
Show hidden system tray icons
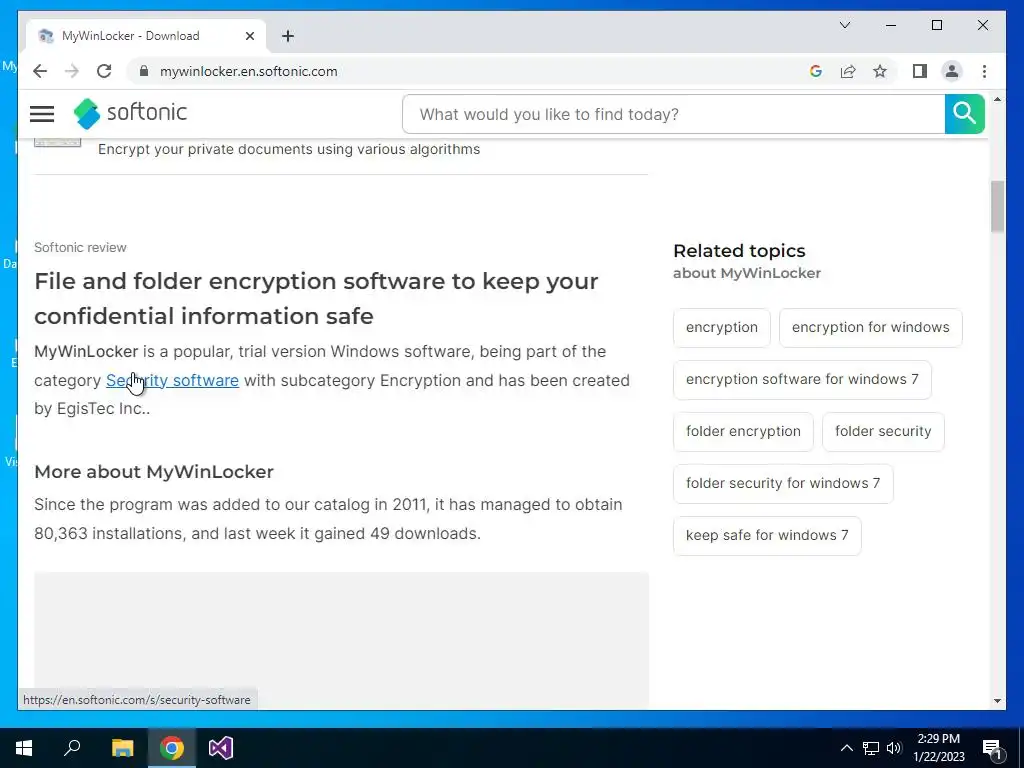pyautogui.click(x=846, y=748)
